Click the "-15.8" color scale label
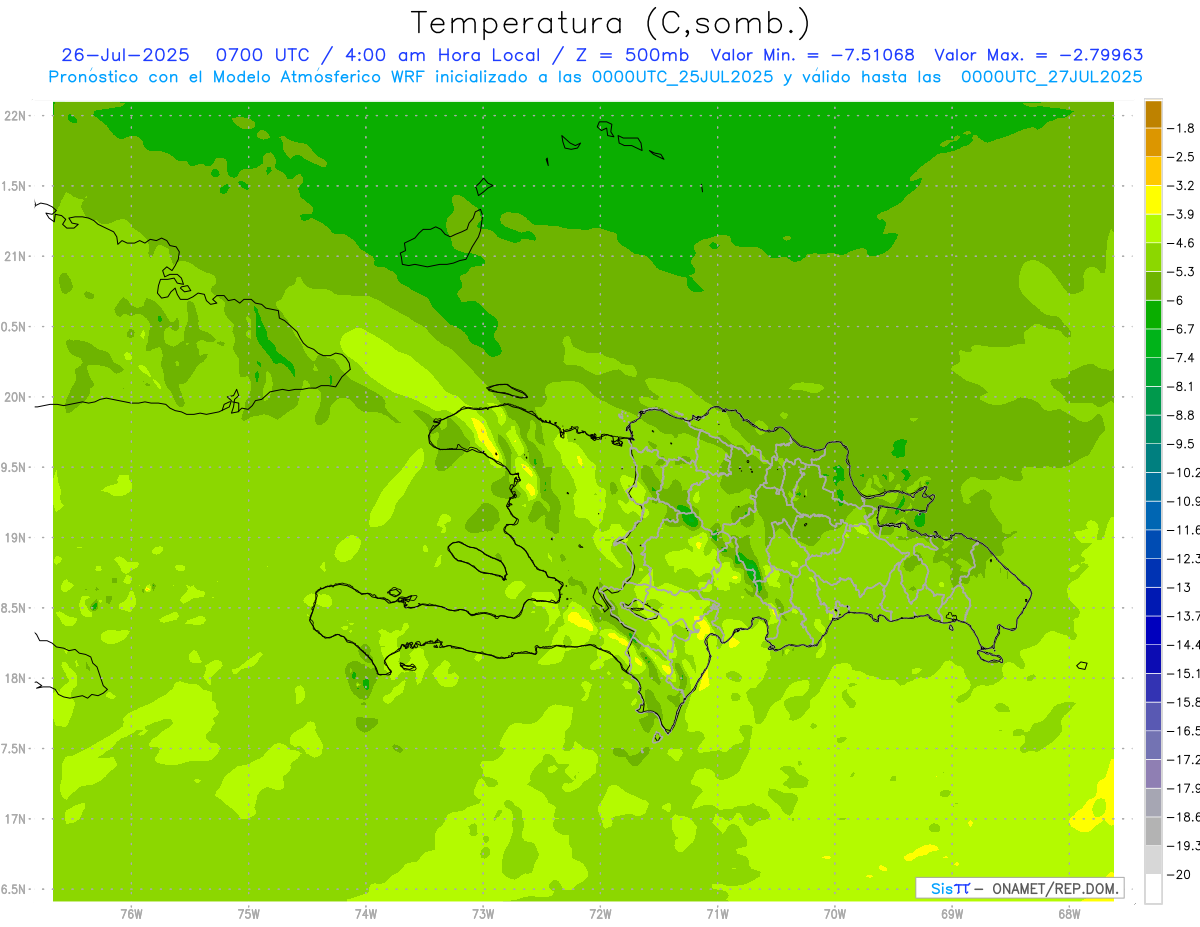The width and height of the screenshot is (1200, 927). (x=1184, y=703)
